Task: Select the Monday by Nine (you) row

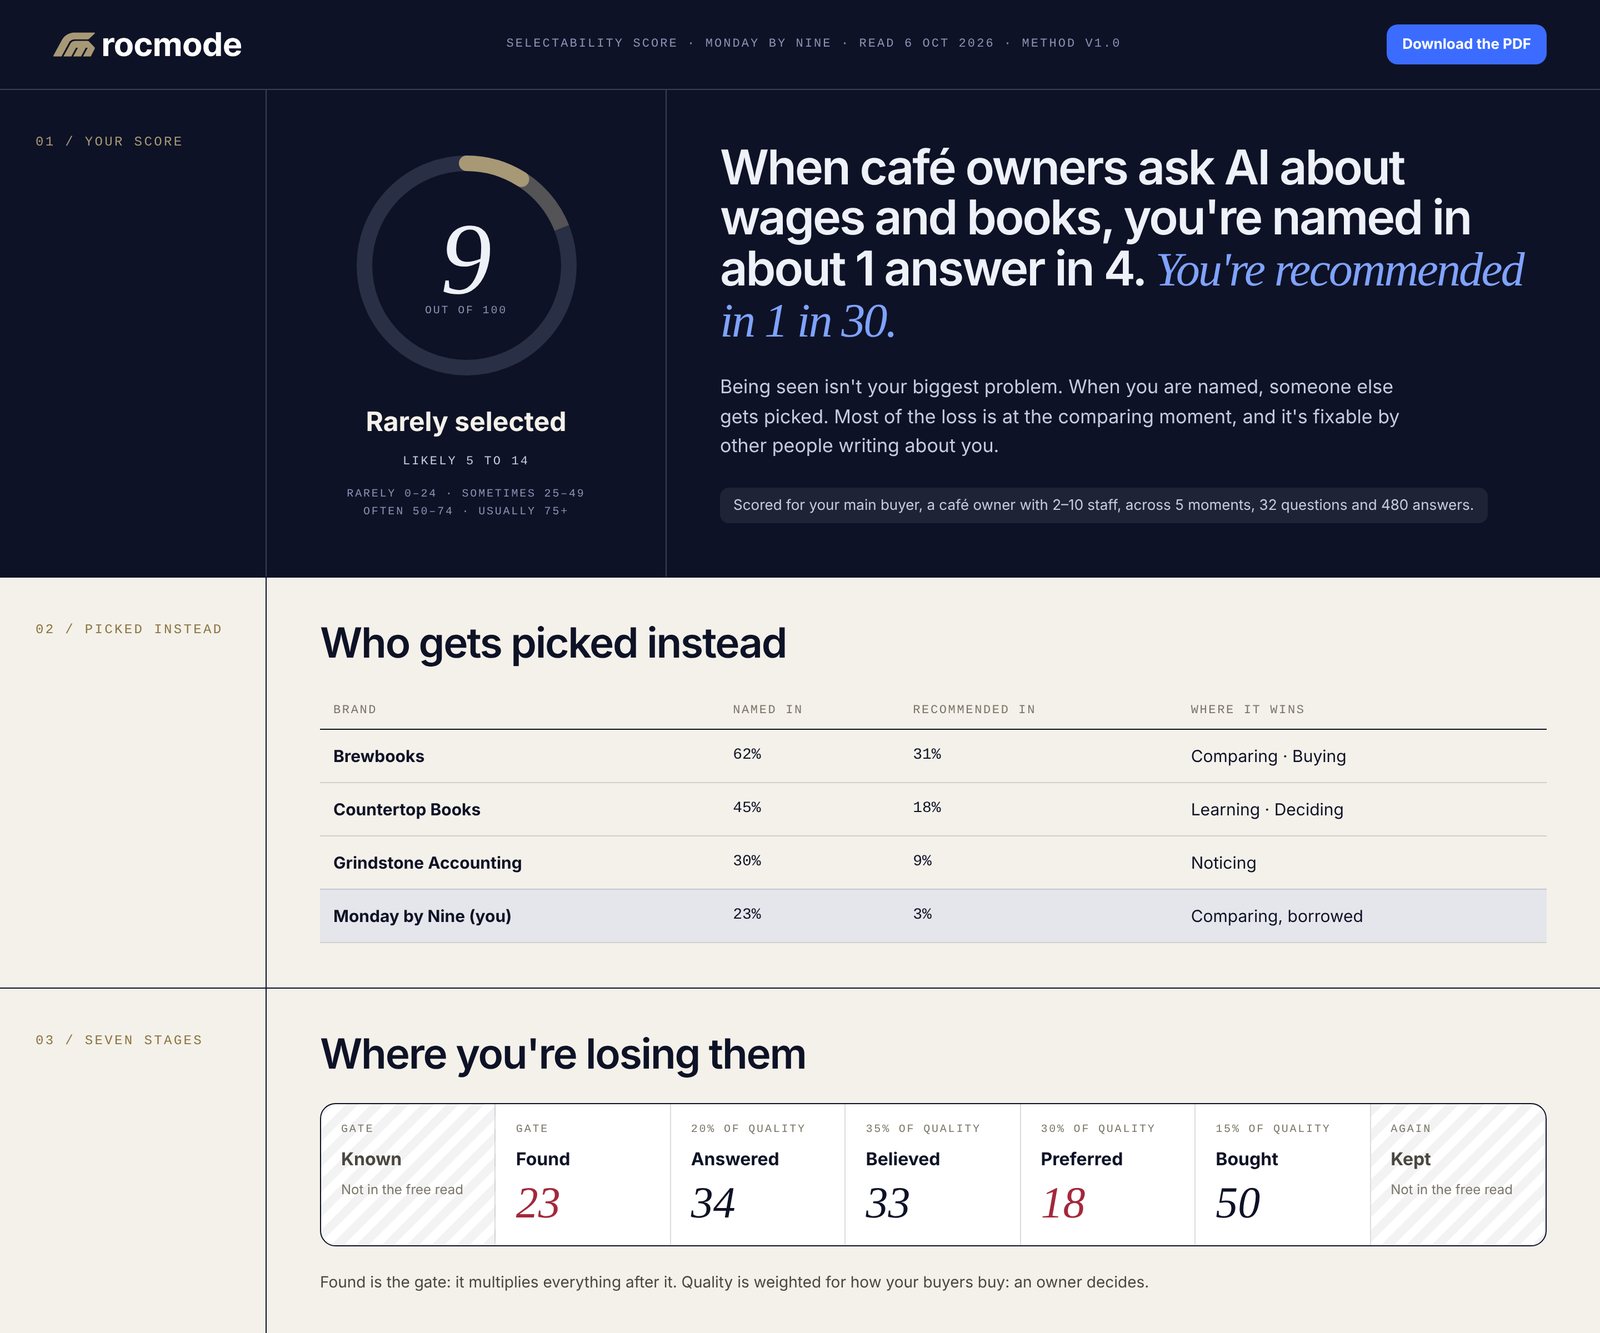Action: coord(933,916)
